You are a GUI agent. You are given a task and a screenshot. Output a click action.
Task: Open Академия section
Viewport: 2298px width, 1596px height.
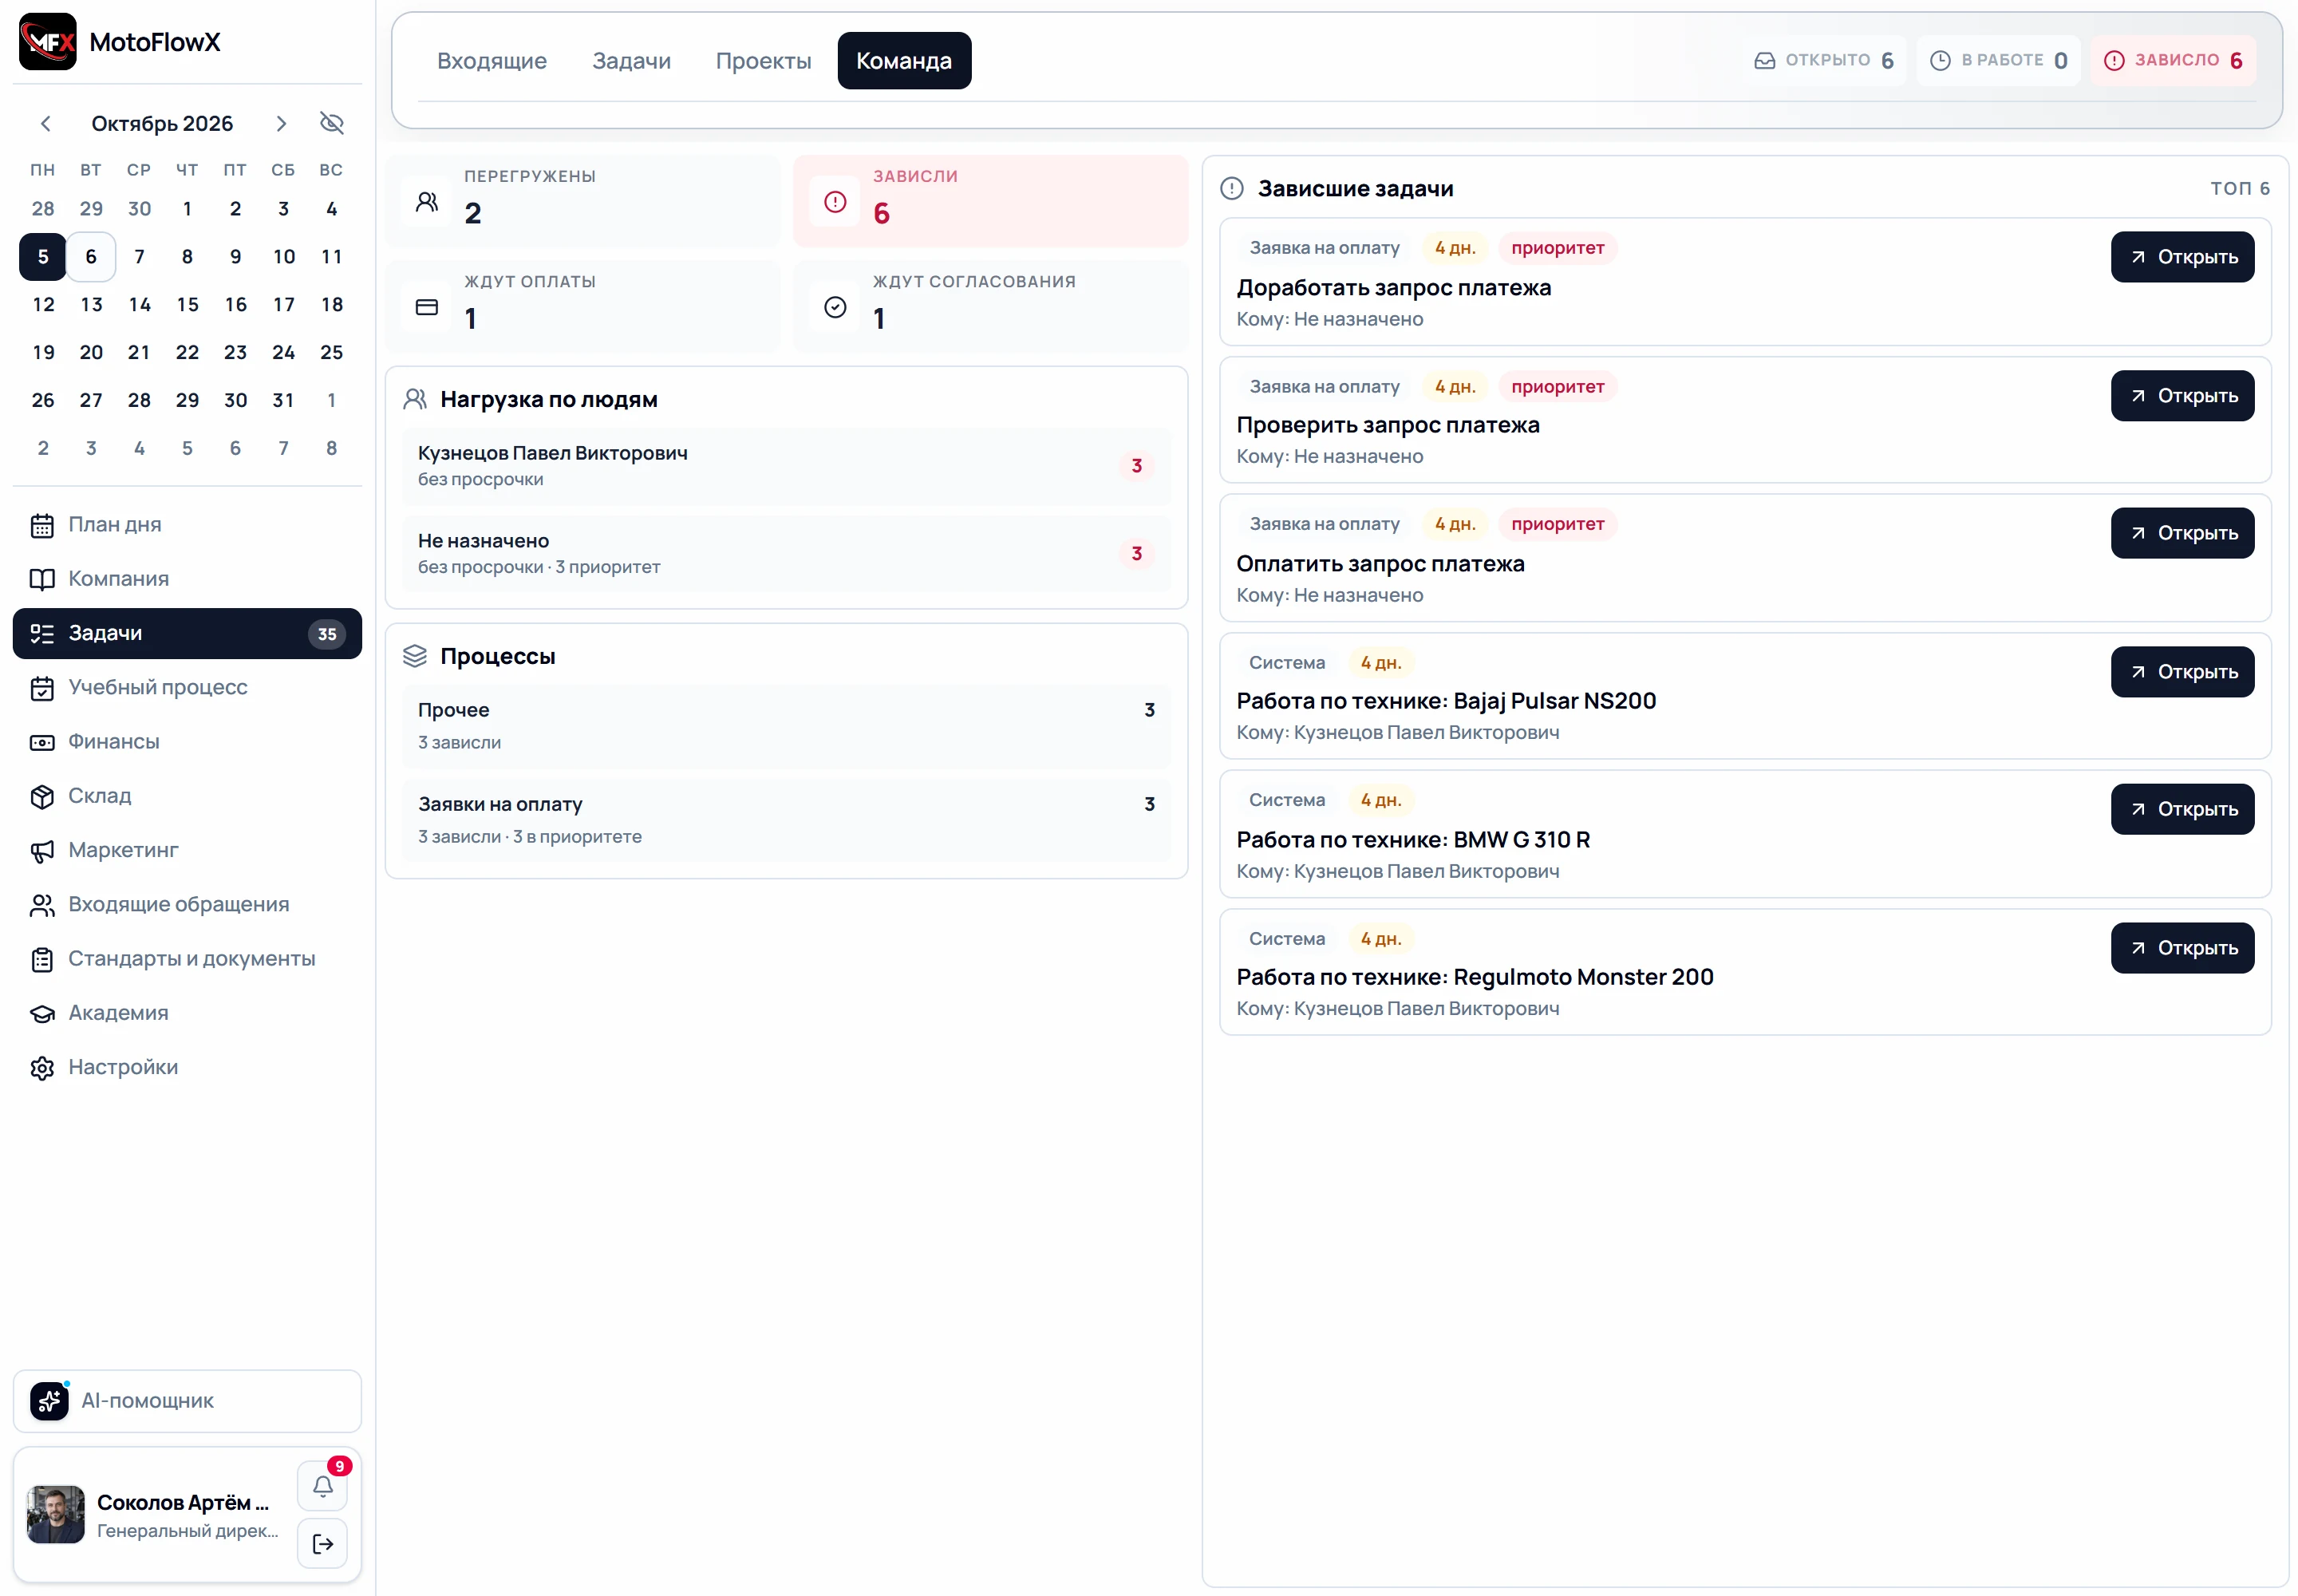[187, 1013]
